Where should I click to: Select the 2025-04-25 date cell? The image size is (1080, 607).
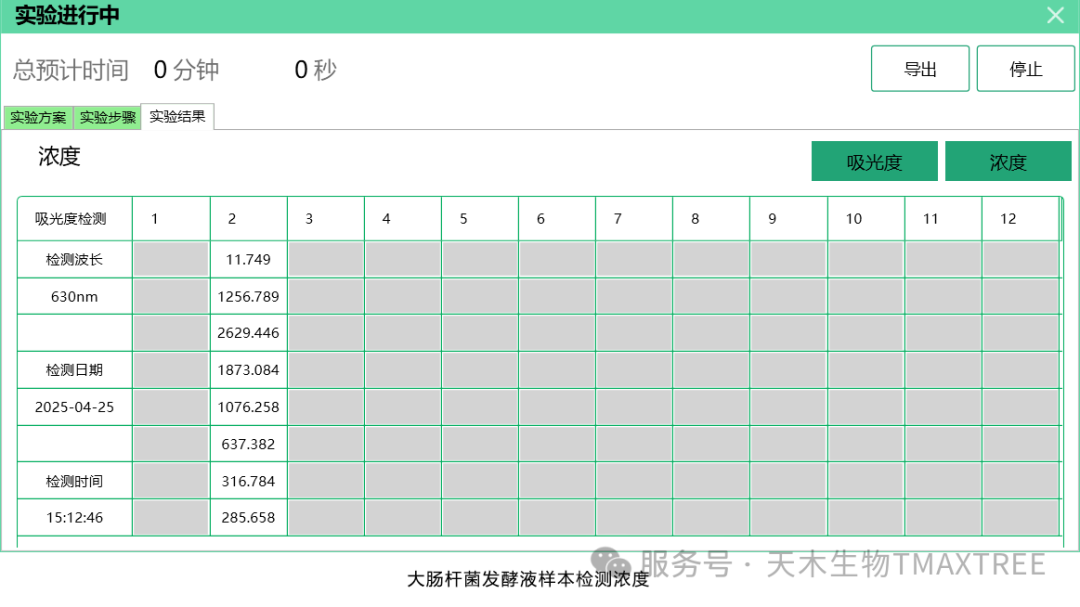point(74,407)
